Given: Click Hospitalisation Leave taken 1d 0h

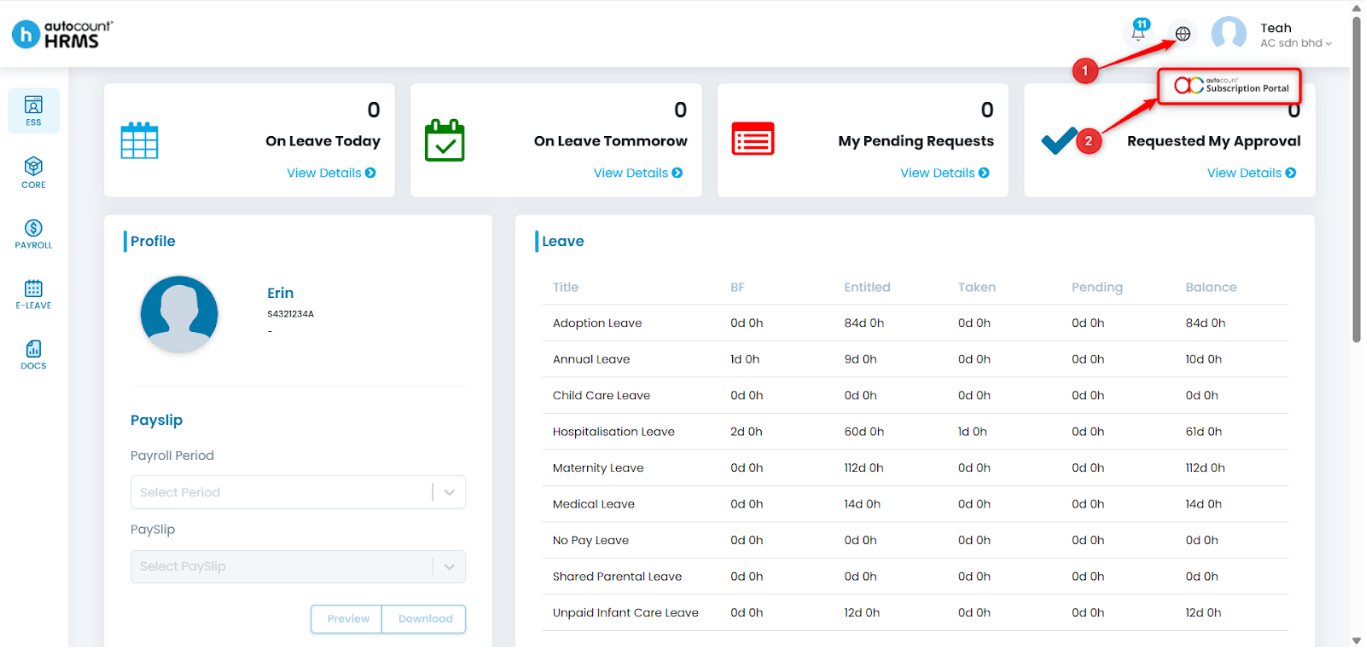Looking at the screenshot, I should (x=972, y=432).
